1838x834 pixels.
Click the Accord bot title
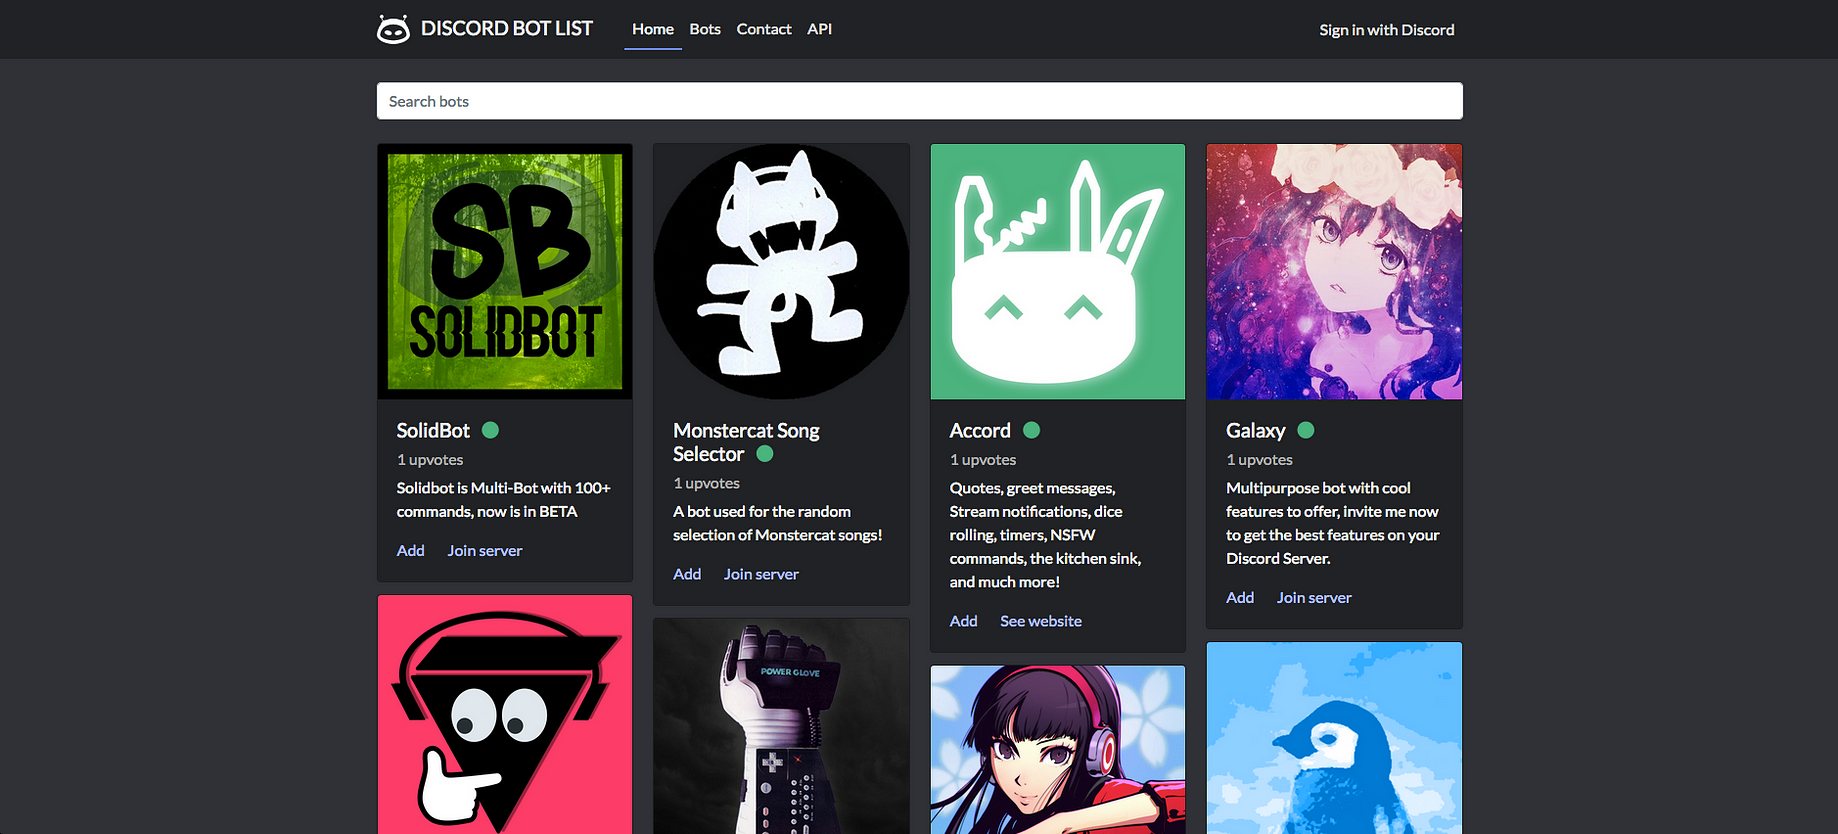[x=980, y=430]
